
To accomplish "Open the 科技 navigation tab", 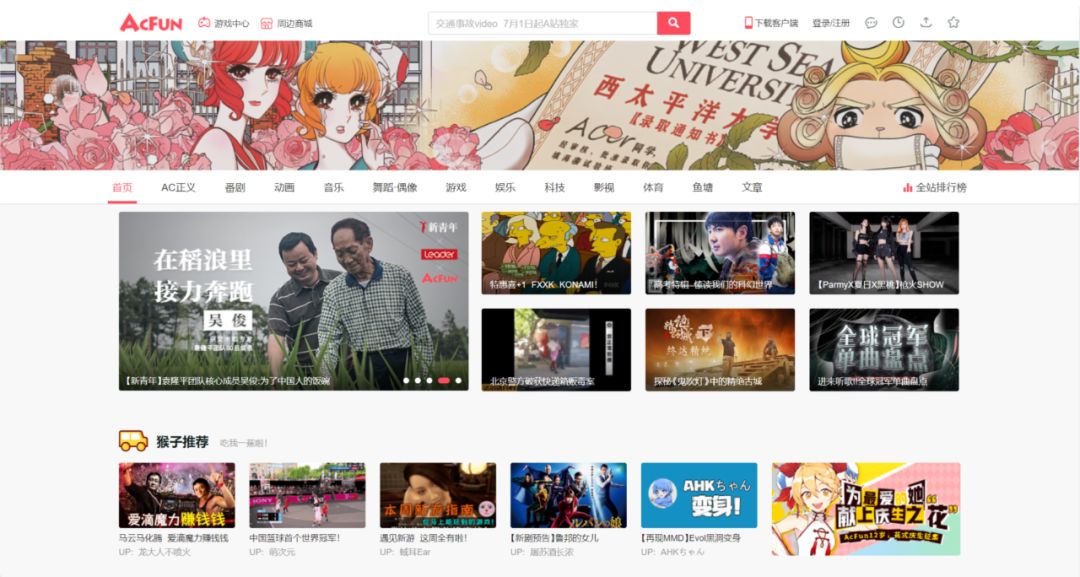I will click(x=554, y=187).
